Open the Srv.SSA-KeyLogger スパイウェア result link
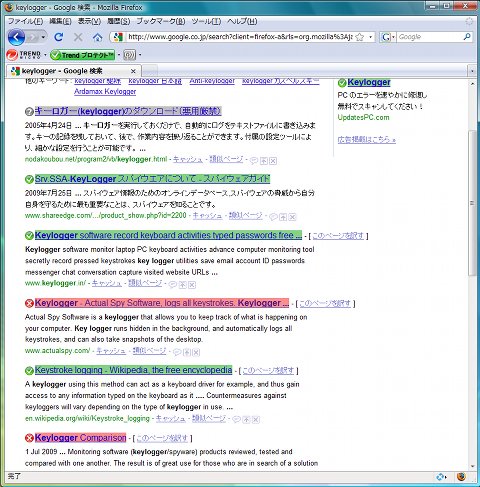 click(x=152, y=179)
